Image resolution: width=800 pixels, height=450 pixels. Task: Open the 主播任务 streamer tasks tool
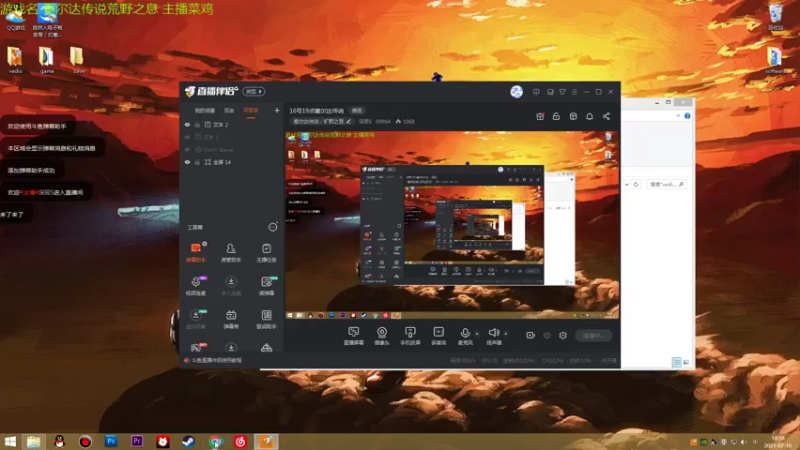pos(266,252)
